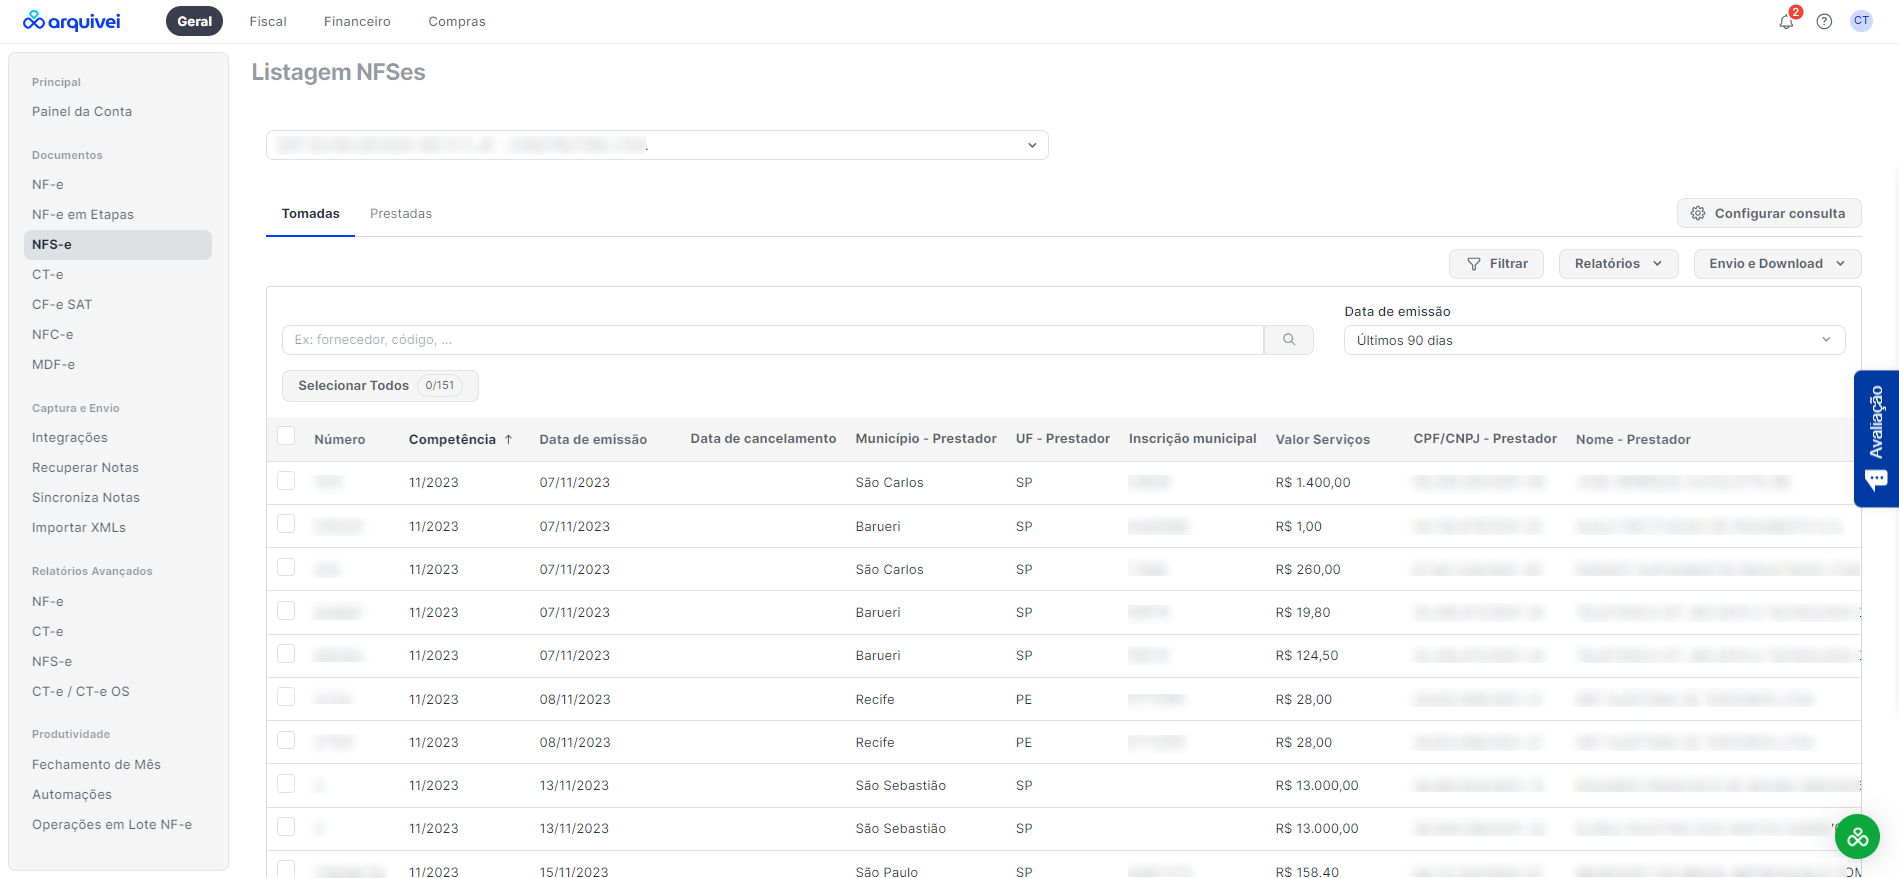Open the CT user avatar menu

(1861, 21)
